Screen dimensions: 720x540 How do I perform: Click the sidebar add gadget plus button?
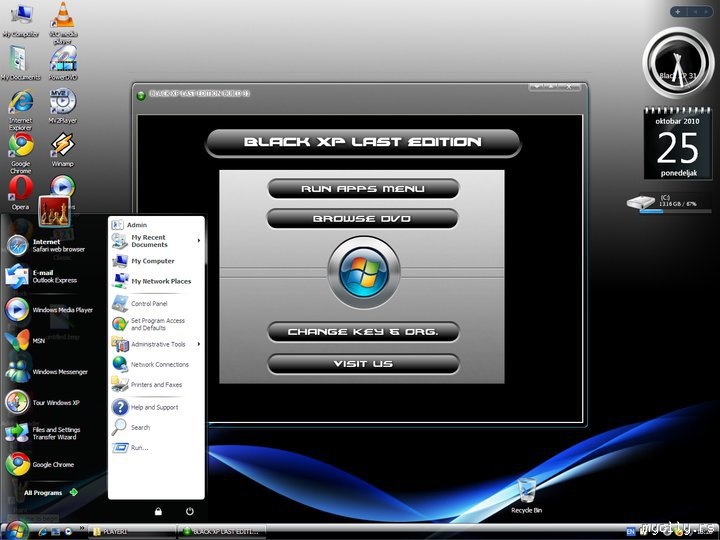[678, 12]
